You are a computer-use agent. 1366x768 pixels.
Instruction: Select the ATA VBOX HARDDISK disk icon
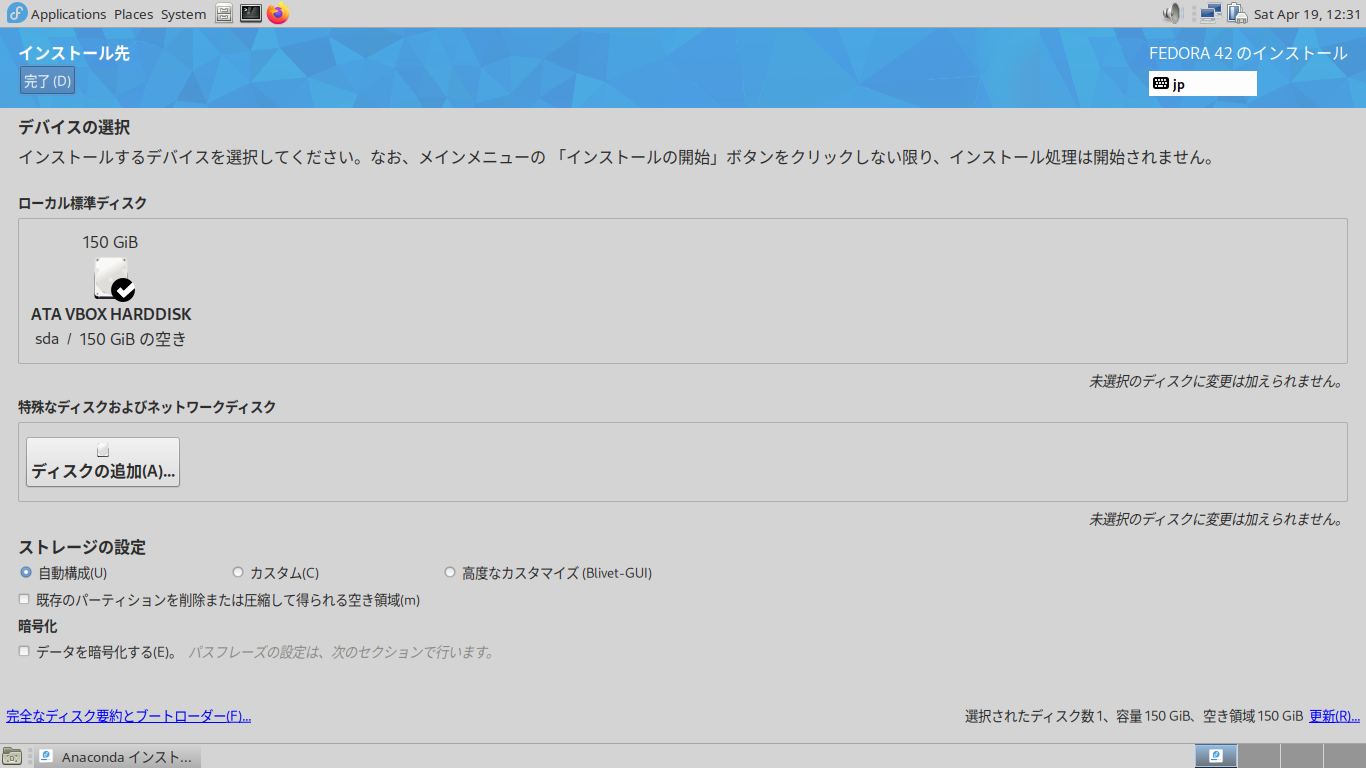coord(114,279)
